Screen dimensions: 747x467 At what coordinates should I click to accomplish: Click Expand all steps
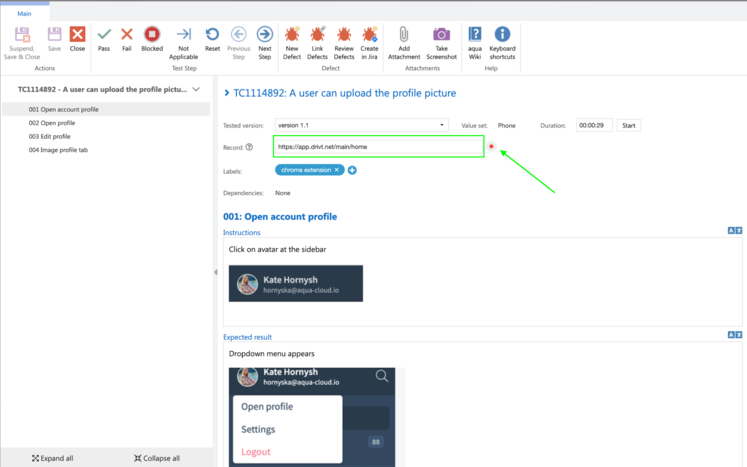(53, 458)
